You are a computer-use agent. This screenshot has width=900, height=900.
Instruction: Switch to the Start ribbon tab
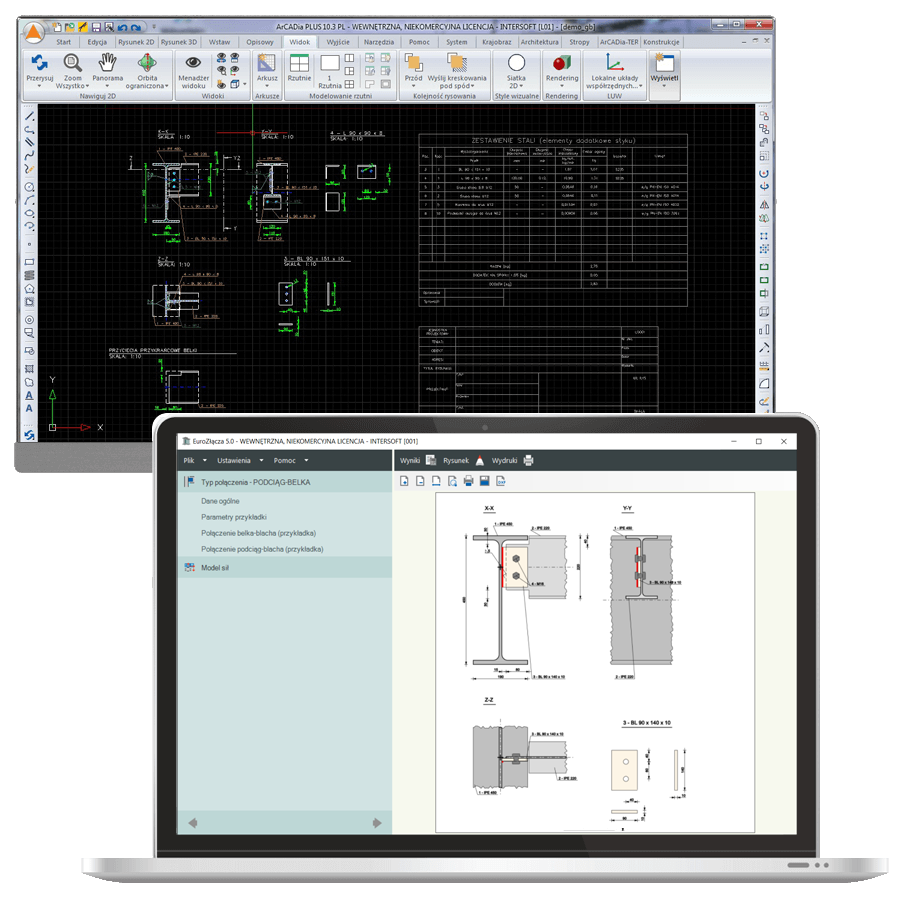(64, 42)
